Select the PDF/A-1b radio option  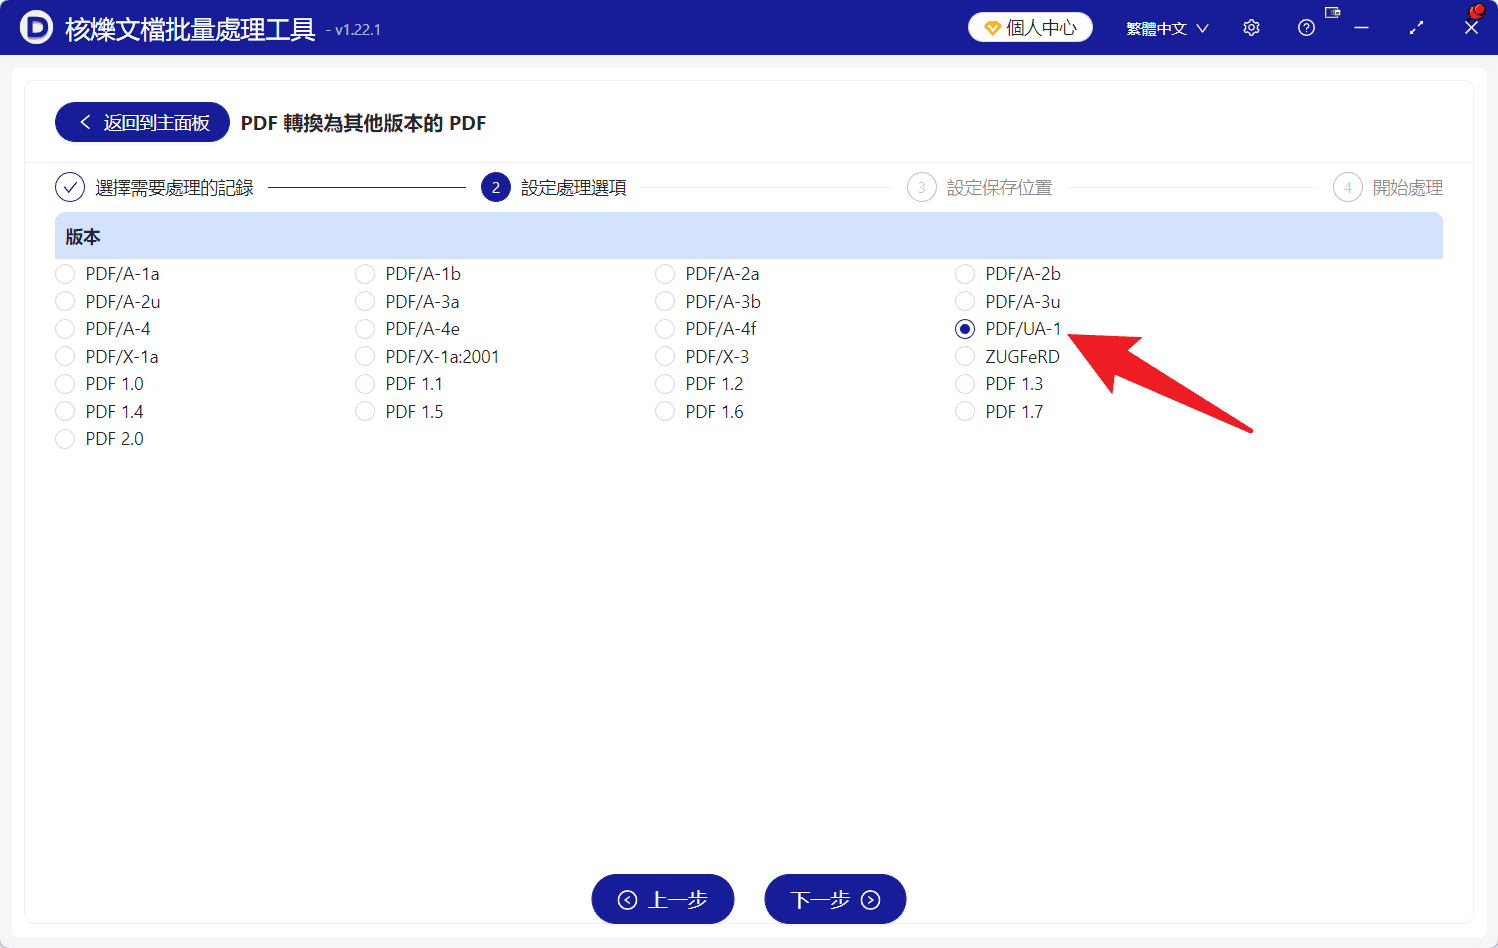[365, 274]
